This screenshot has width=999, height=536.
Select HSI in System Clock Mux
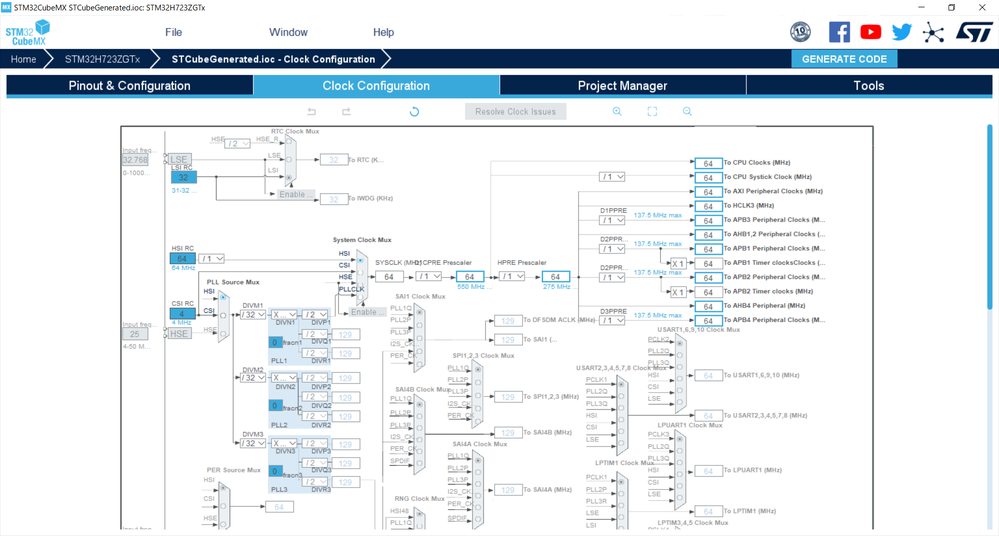pyautogui.click(x=361, y=260)
